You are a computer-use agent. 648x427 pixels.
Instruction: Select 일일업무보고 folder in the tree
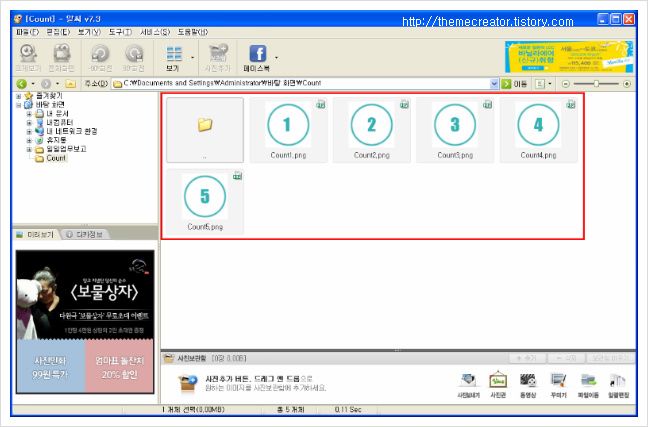click(x=66, y=149)
